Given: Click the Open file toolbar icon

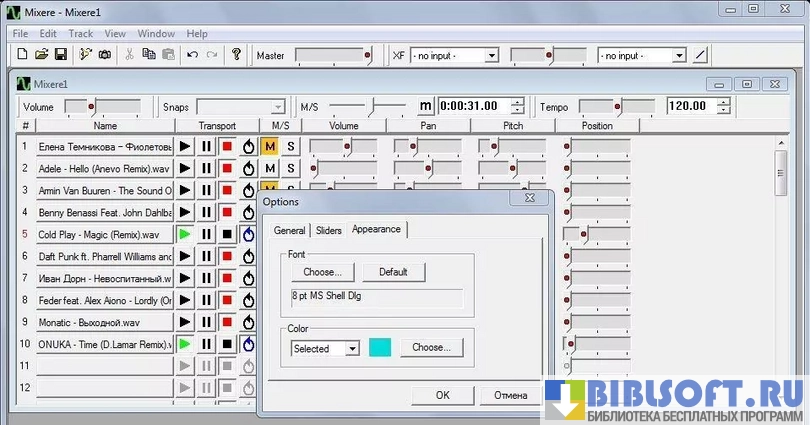Looking at the screenshot, I should [41, 54].
